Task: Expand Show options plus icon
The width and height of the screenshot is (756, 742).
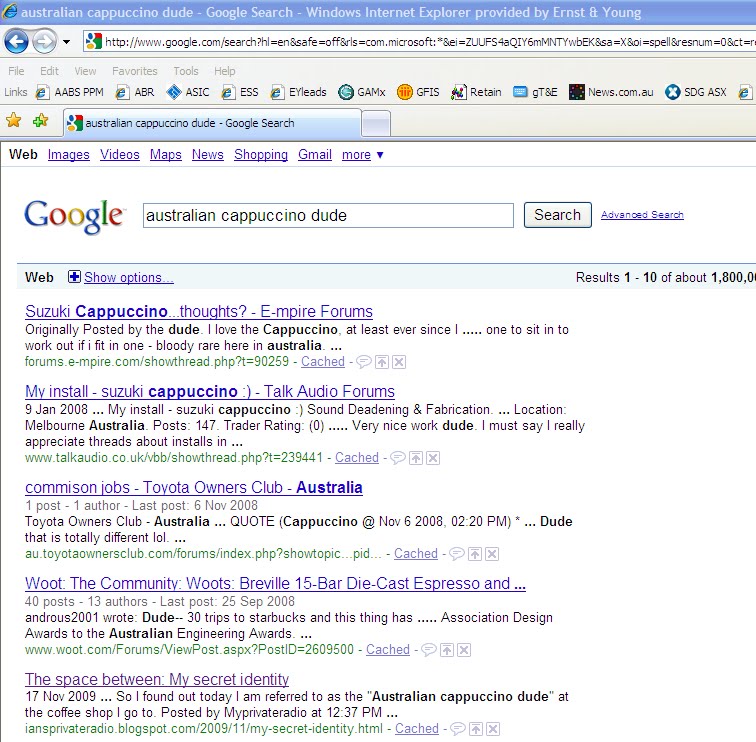Action: (74, 277)
